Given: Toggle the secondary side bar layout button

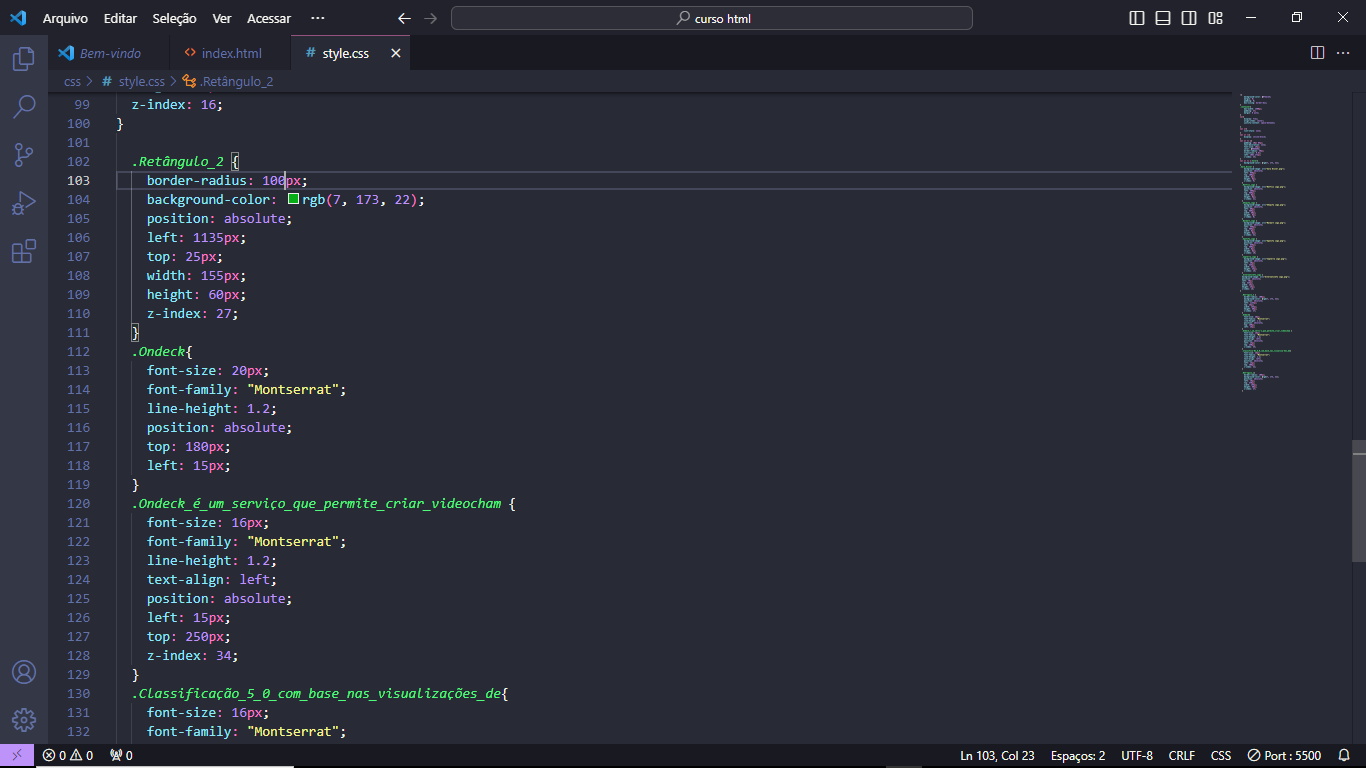Looking at the screenshot, I should pyautogui.click(x=1189, y=18).
